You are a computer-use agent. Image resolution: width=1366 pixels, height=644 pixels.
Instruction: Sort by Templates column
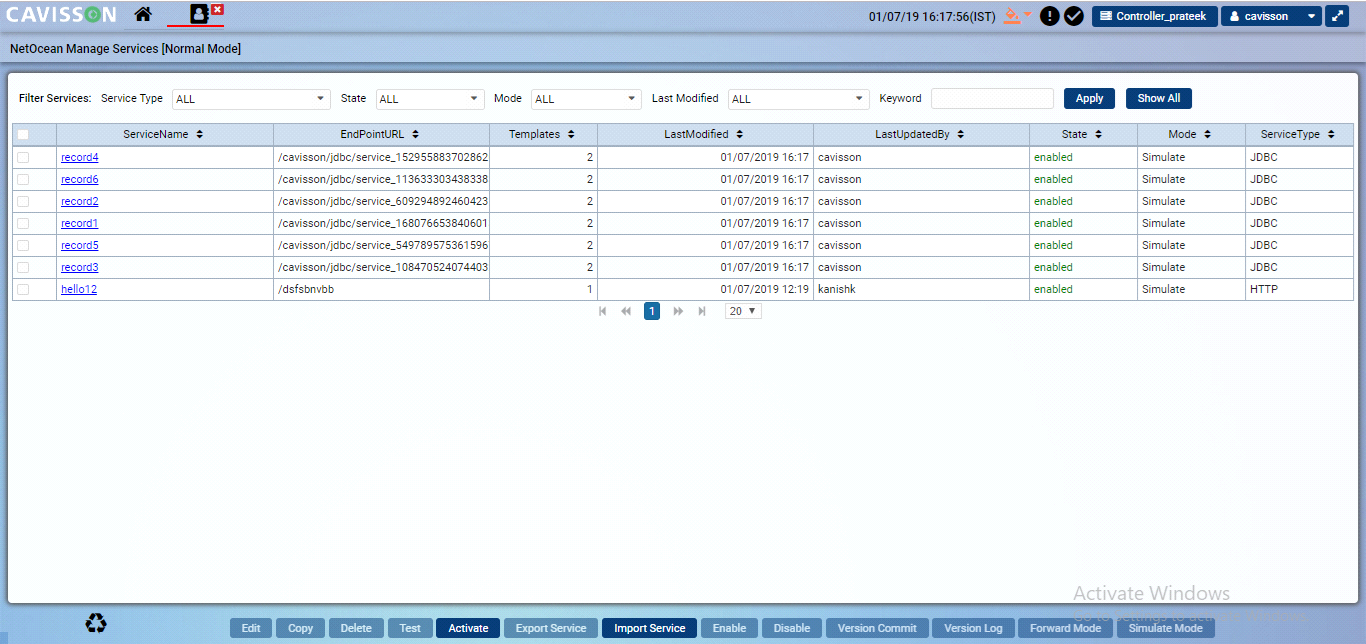(571, 135)
